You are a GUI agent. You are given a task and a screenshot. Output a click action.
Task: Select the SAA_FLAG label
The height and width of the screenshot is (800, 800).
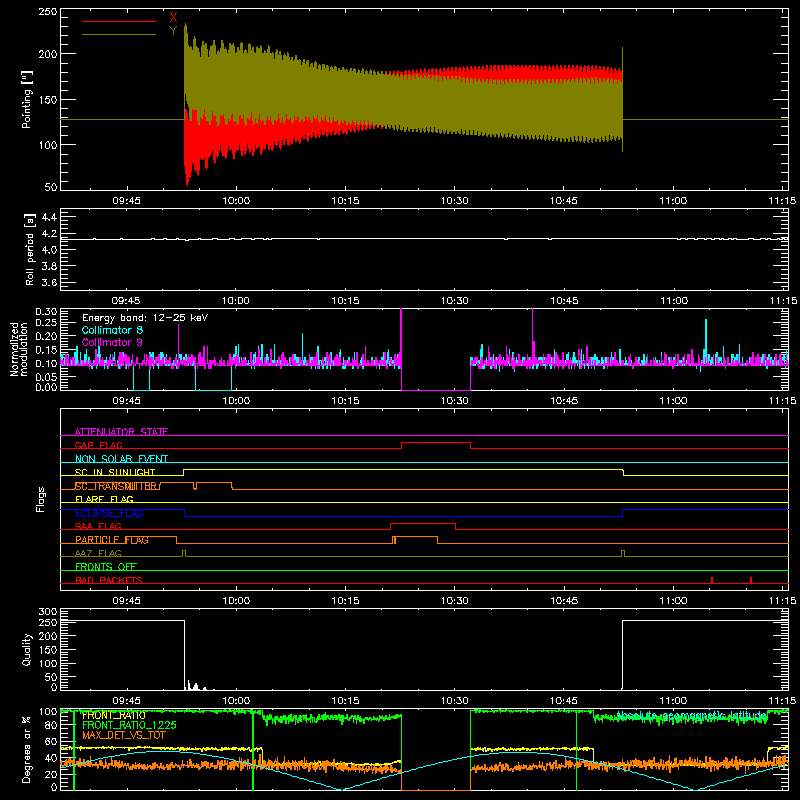98,526
